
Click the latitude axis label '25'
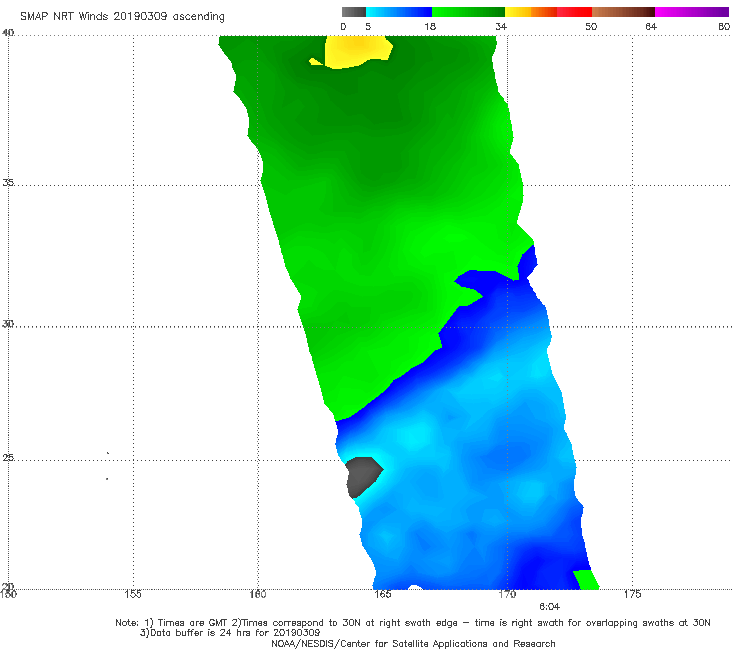point(8,457)
